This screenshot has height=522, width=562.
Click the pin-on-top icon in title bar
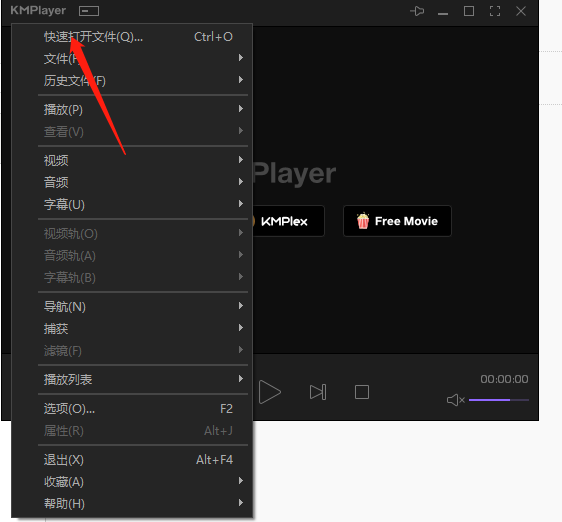417,11
